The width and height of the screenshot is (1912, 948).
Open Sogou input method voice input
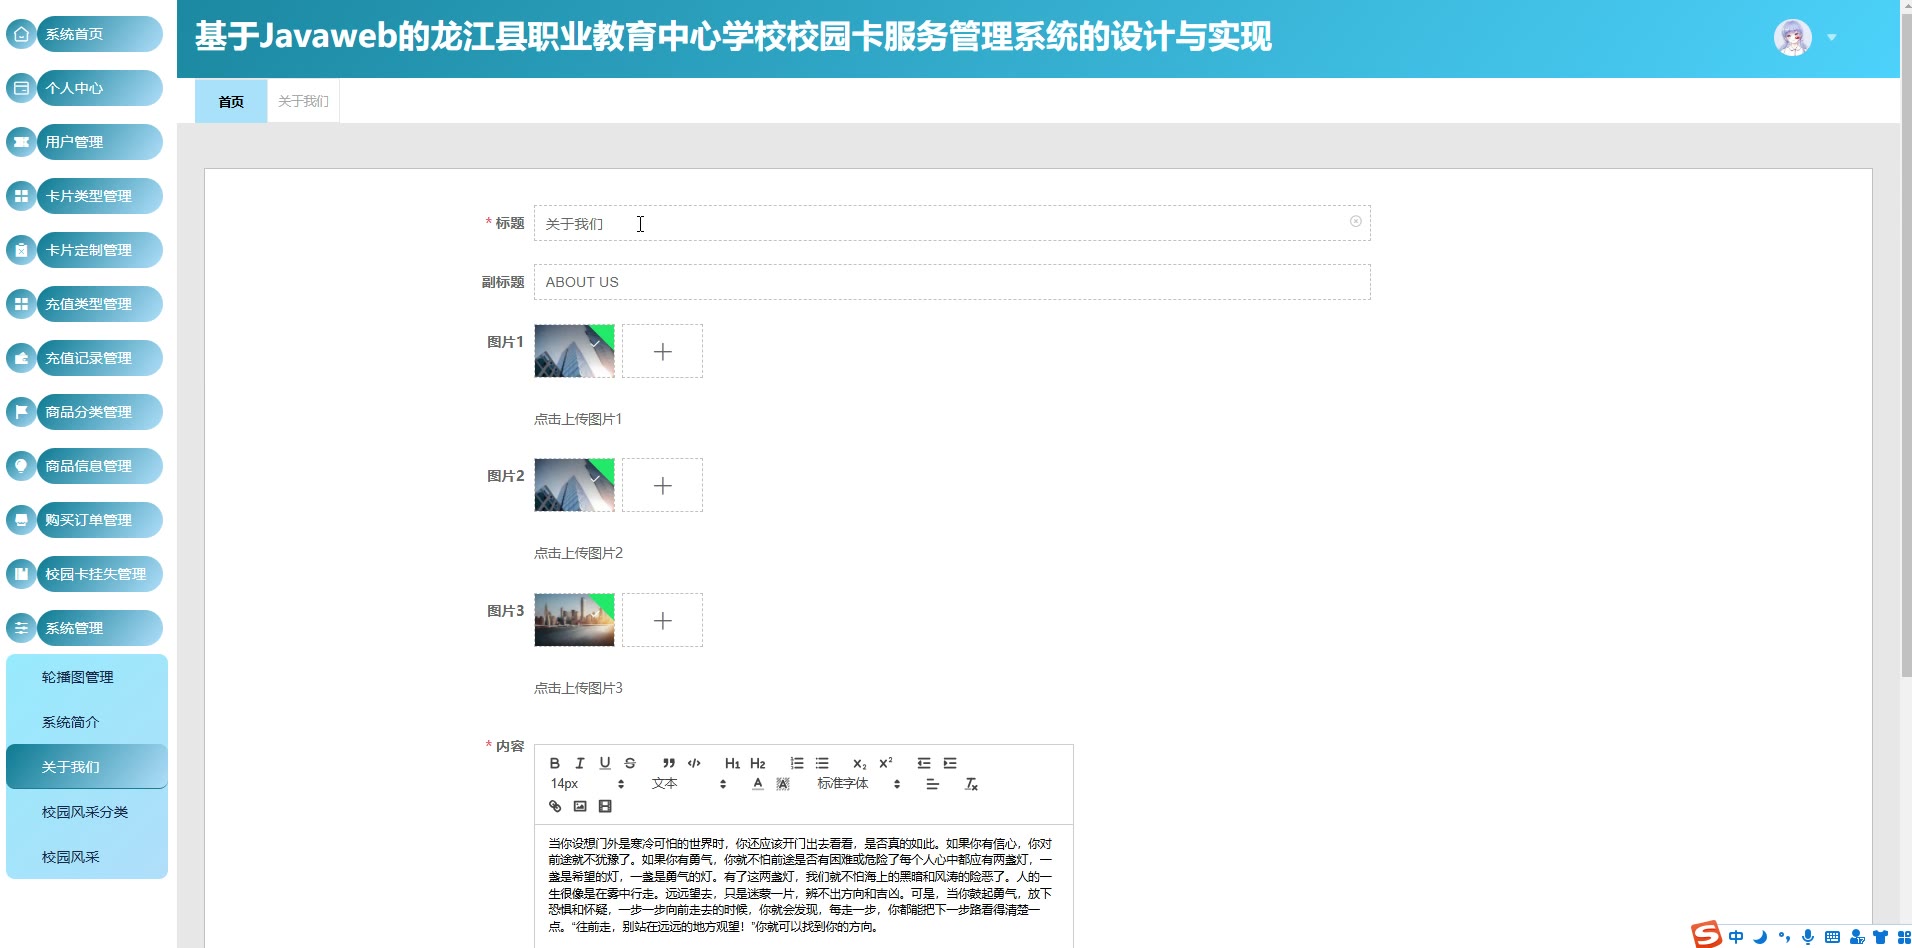point(1808,937)
